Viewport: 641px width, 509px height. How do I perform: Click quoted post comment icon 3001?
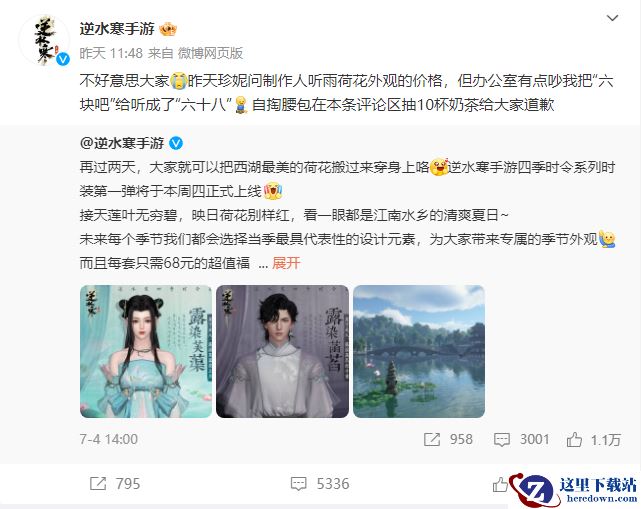coord(502,439)
